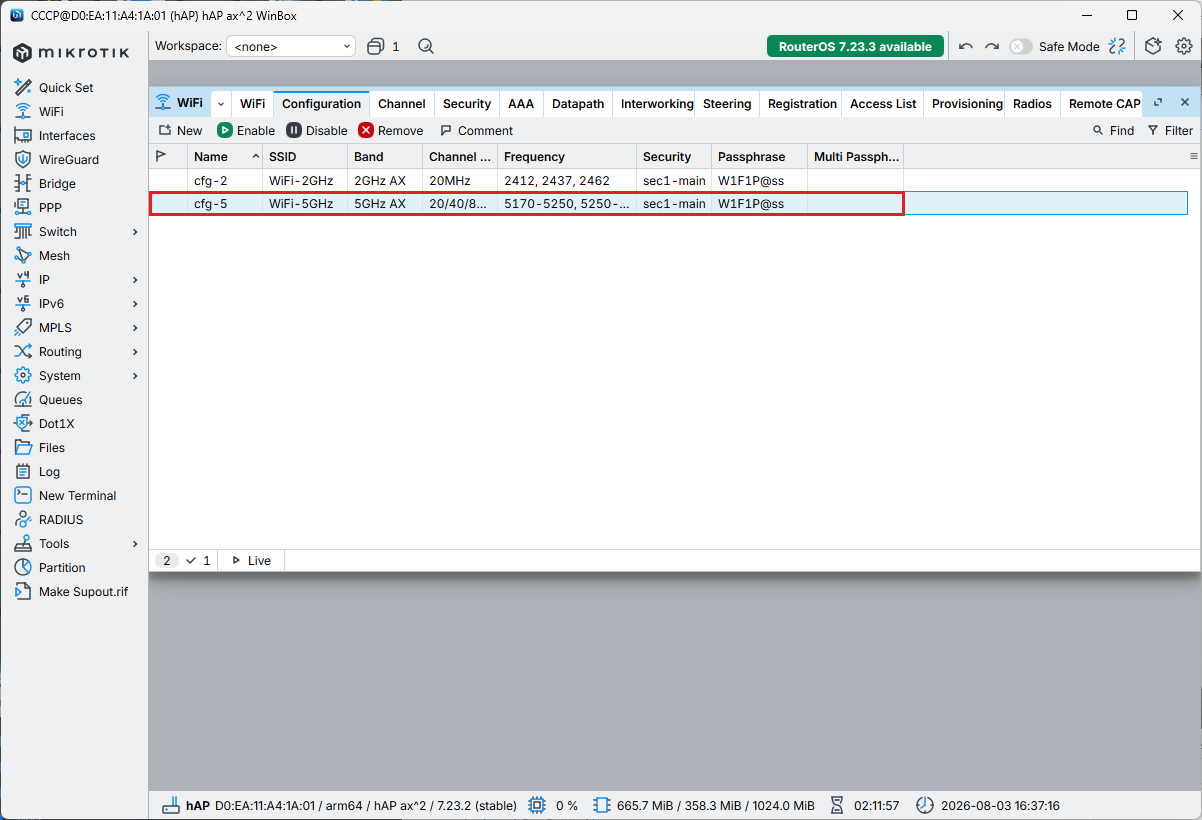Open the Files section
This screenshot has height=820, width=1202.
[51, 447]
